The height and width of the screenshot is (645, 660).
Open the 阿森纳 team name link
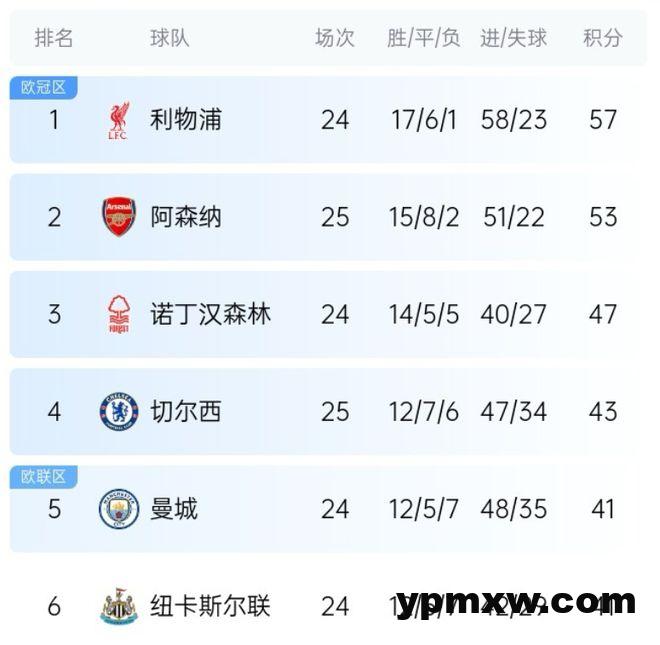pyautogui.click(x=186, y=217)
